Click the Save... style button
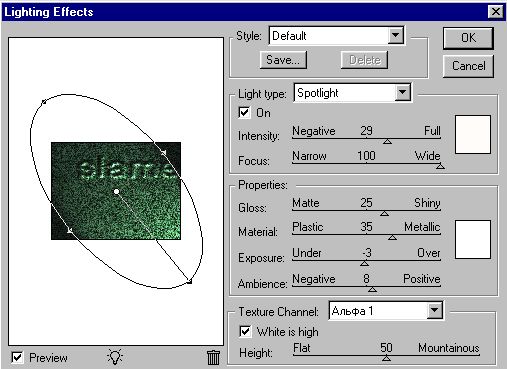The width and height of the screenshot is (507, 369). point(283,60)
